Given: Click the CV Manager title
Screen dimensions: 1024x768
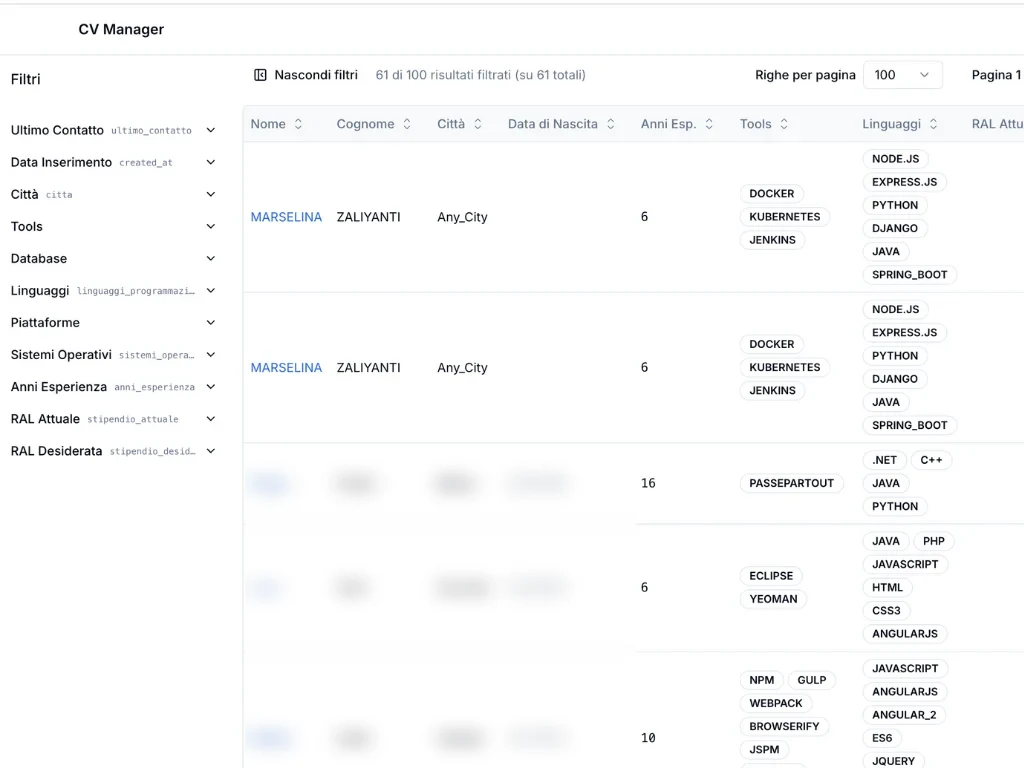Looking at the screenshot, I should tap(121, 29).
